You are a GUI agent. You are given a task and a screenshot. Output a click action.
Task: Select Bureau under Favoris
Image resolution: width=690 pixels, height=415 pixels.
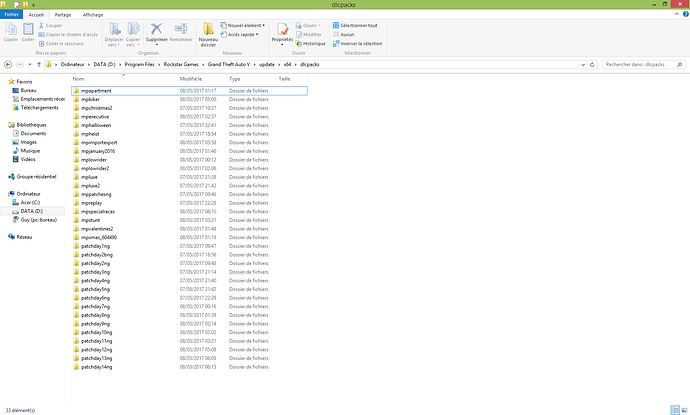(28, 90)
